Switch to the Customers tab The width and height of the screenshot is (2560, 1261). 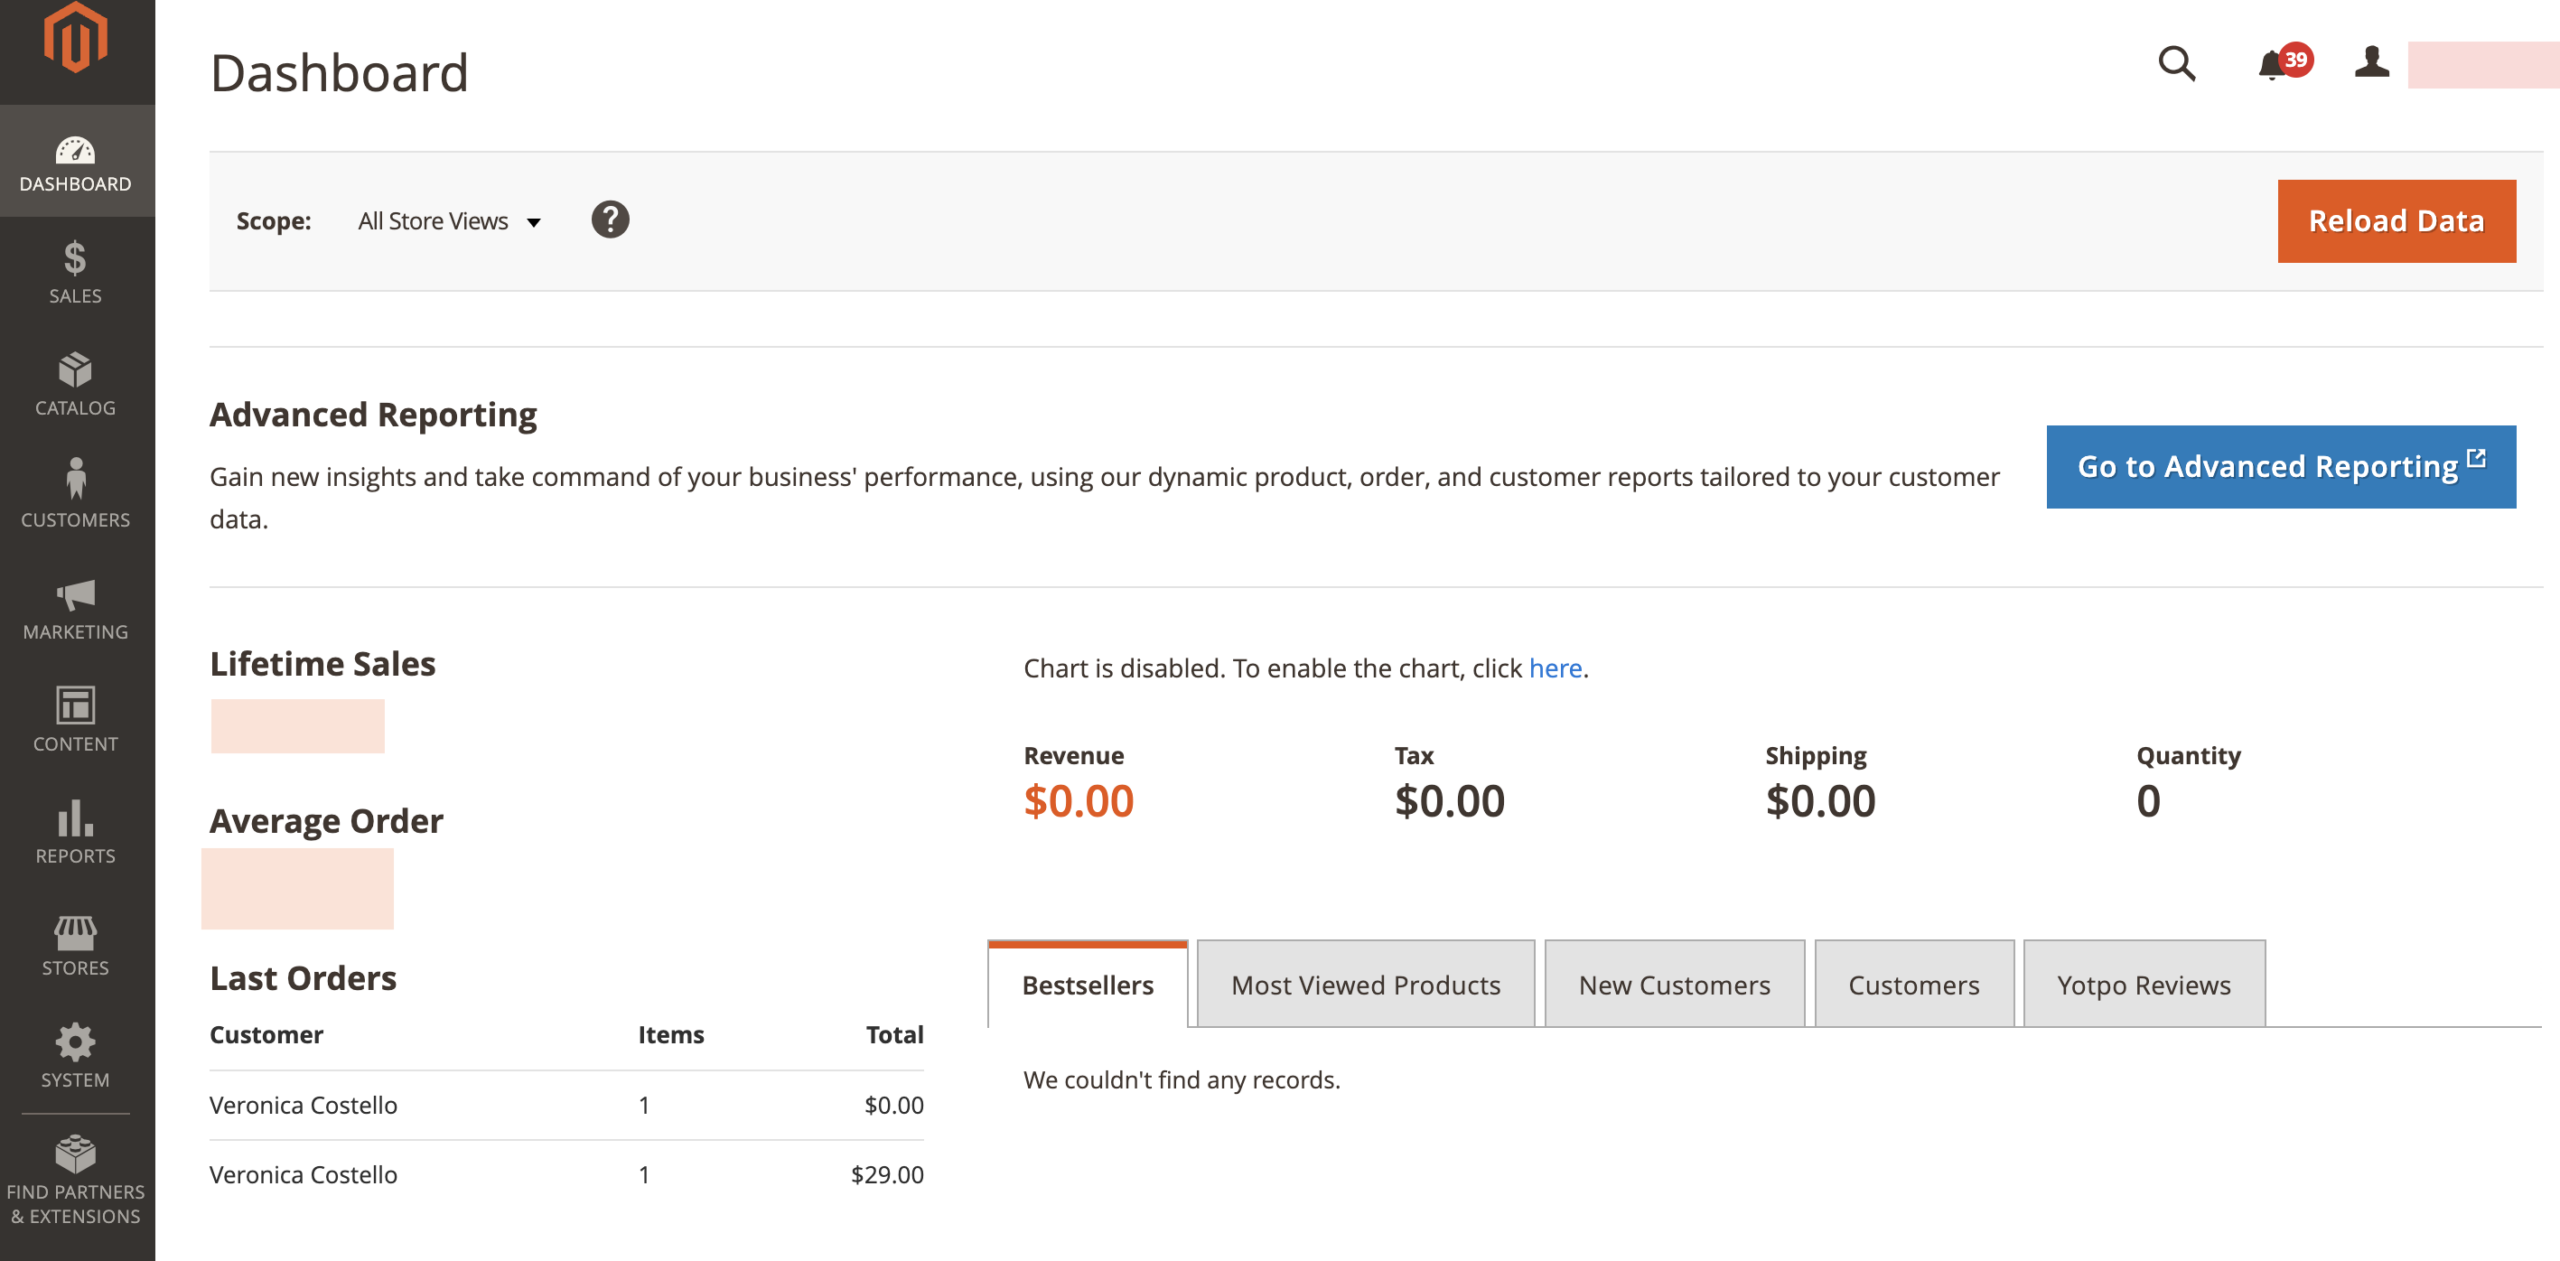(1914, 985)
